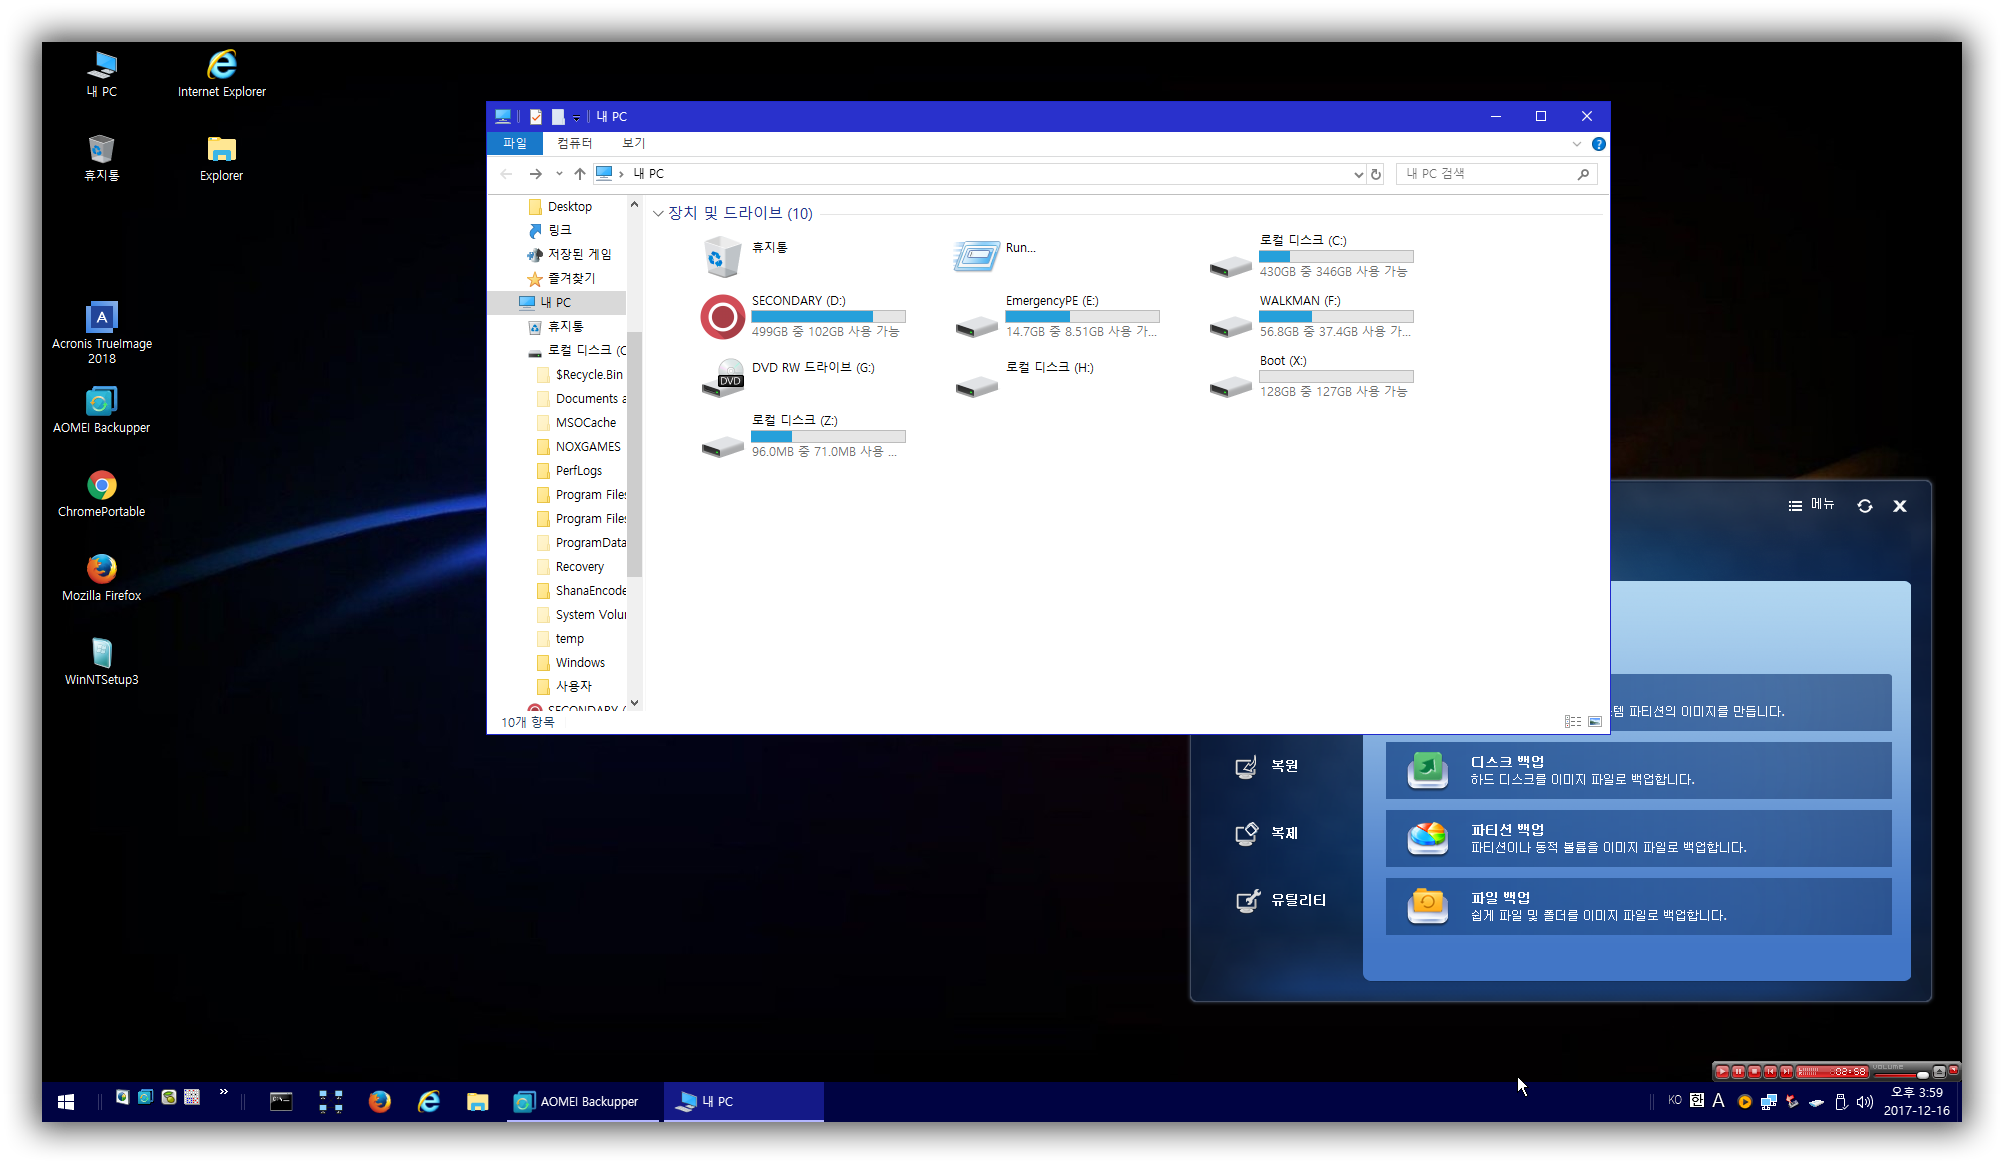Screen dimensions: 2004x1164
Task: Select the 즐겨찾기 item in the tree
Action: pos(561,279)
